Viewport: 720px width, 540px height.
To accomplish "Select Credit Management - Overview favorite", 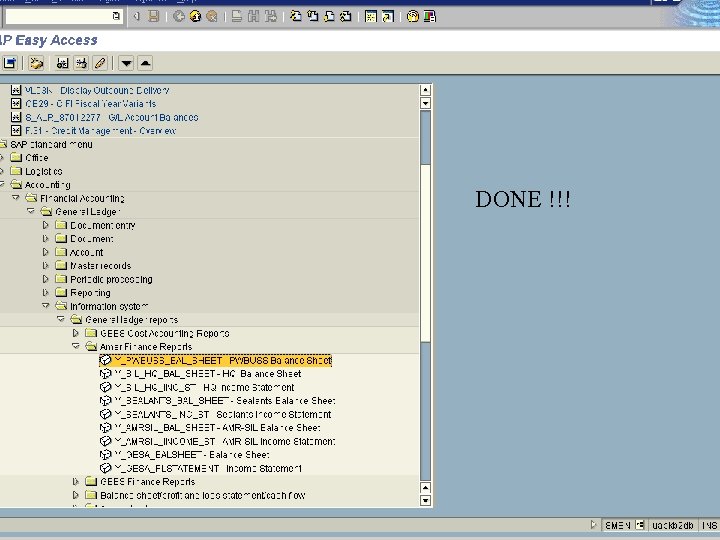I will tap(101, 130).
